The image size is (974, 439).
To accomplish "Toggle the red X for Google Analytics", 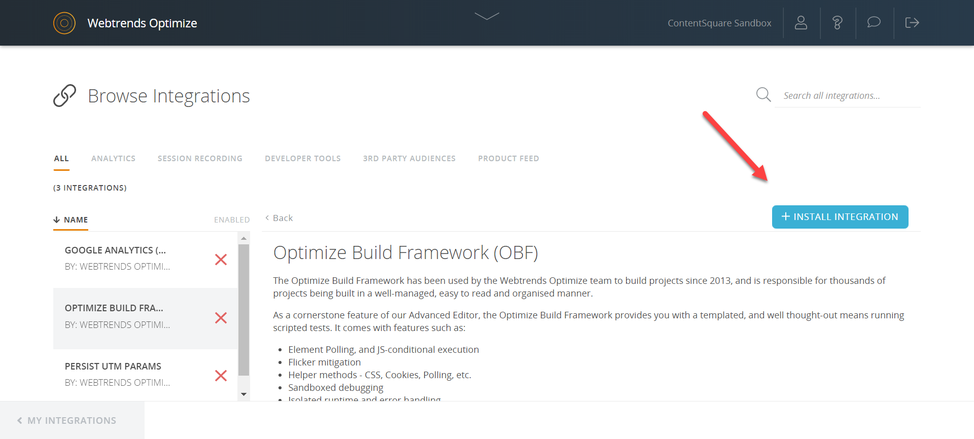I will (221, 260).
